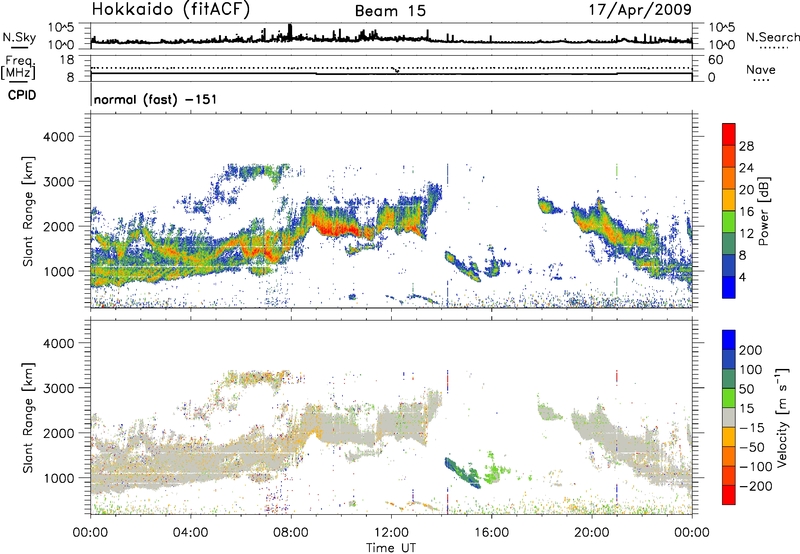Click the 'N.Search' legend label
Image resolution: width=800 pixels, height=554 pixels.
click(773, 37)
